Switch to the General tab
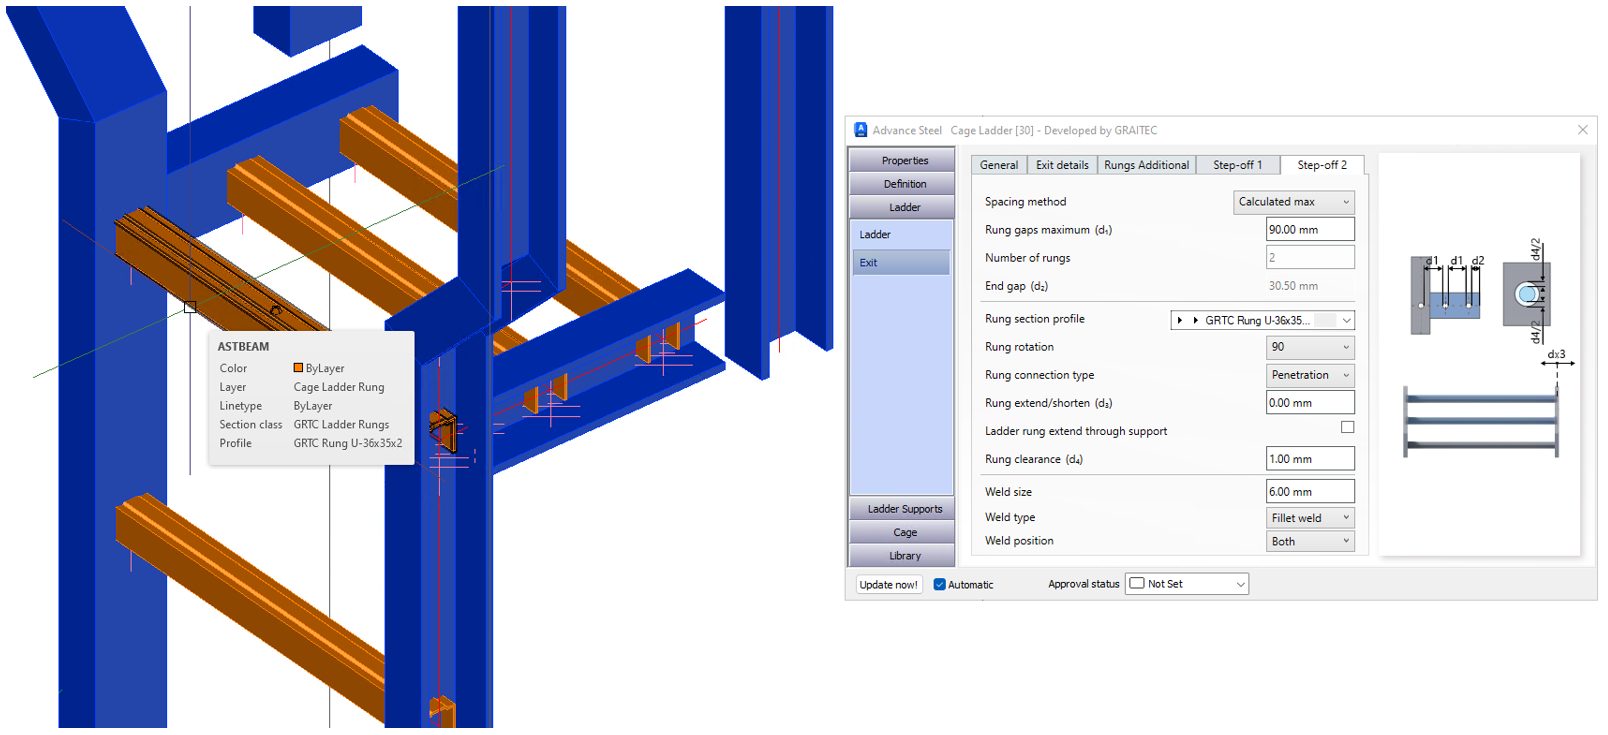The image size is (1608, 735). pos(999,165)
